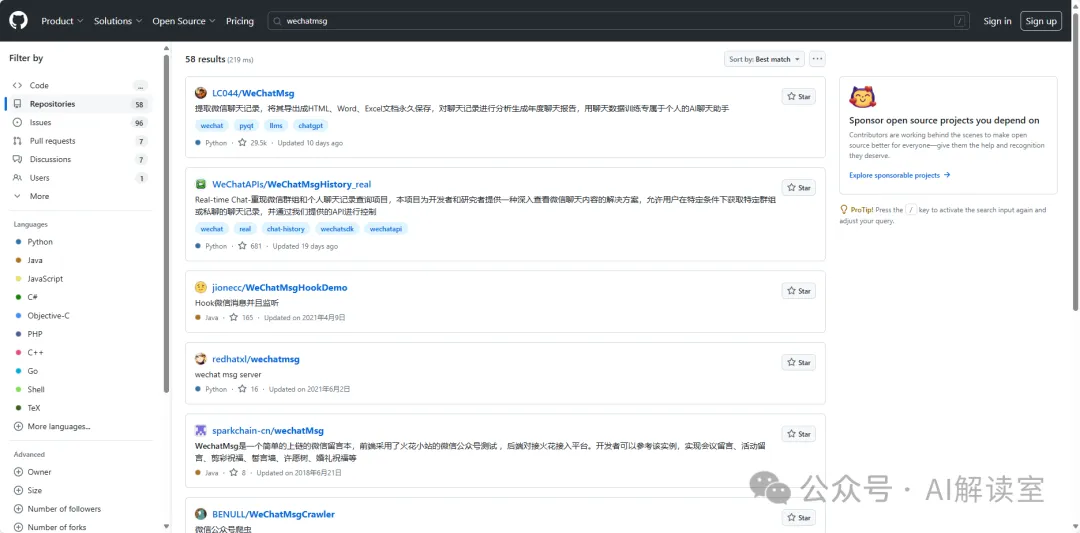The width and height of the screenshot is (1080, 533).
Task: Star the BENULL/WeChatMsgCrawler repository
Action: tap(799, 517)
